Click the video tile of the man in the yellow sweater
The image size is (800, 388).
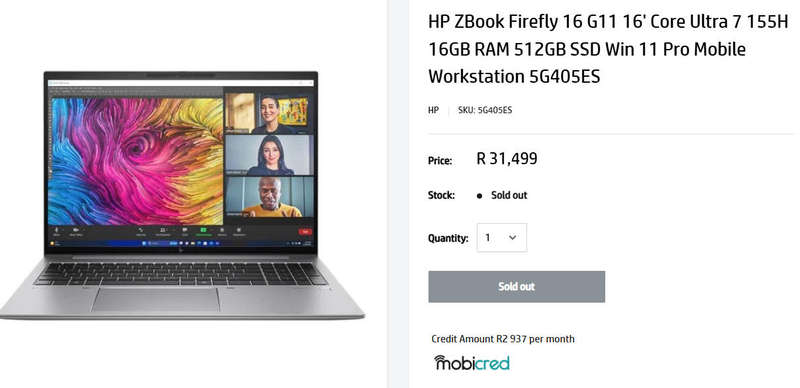click(x=269, y=197)
